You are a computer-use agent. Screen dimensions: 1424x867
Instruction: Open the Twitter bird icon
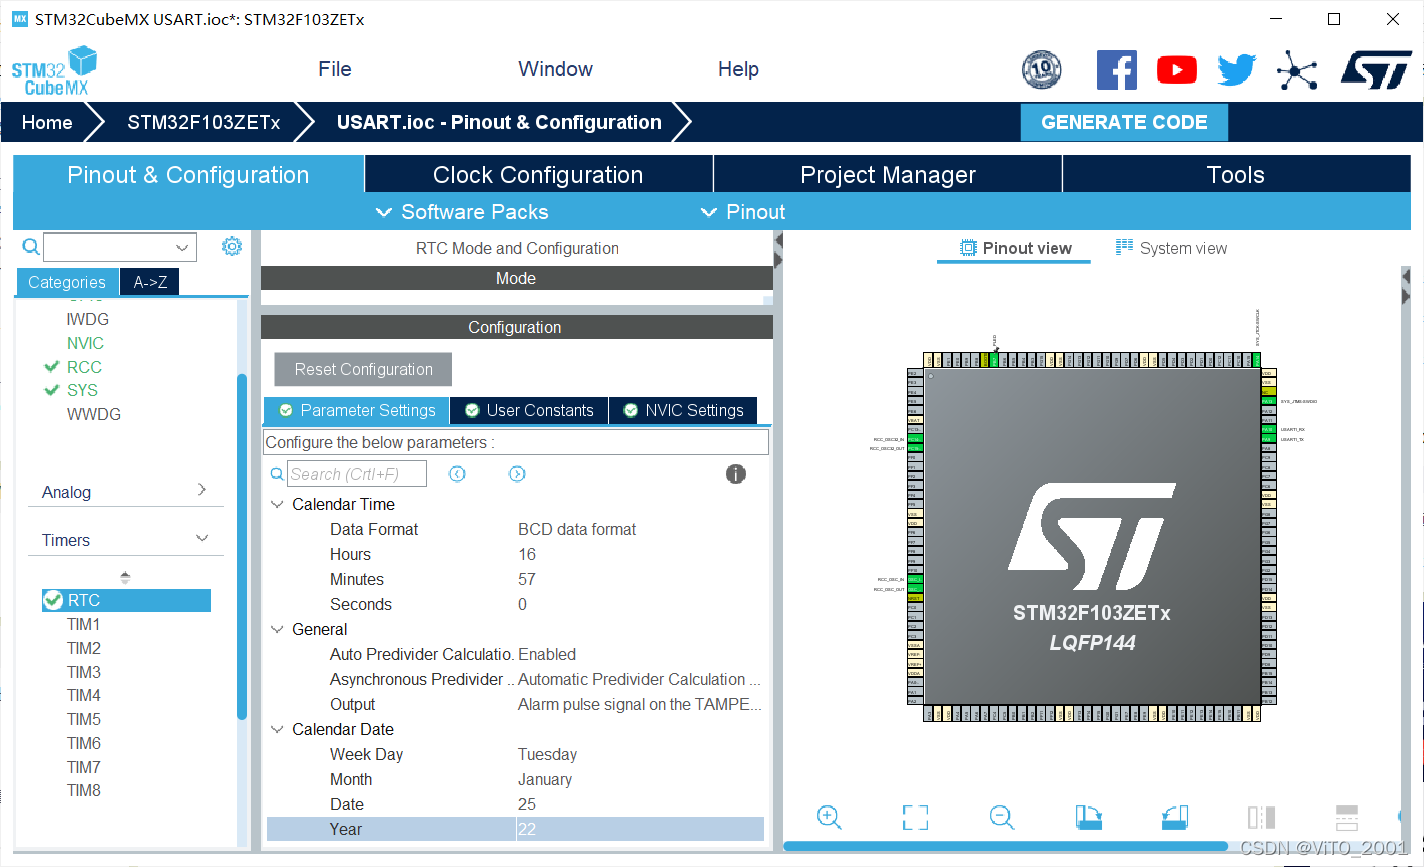pyautogui.click(x=1237, y=70)
